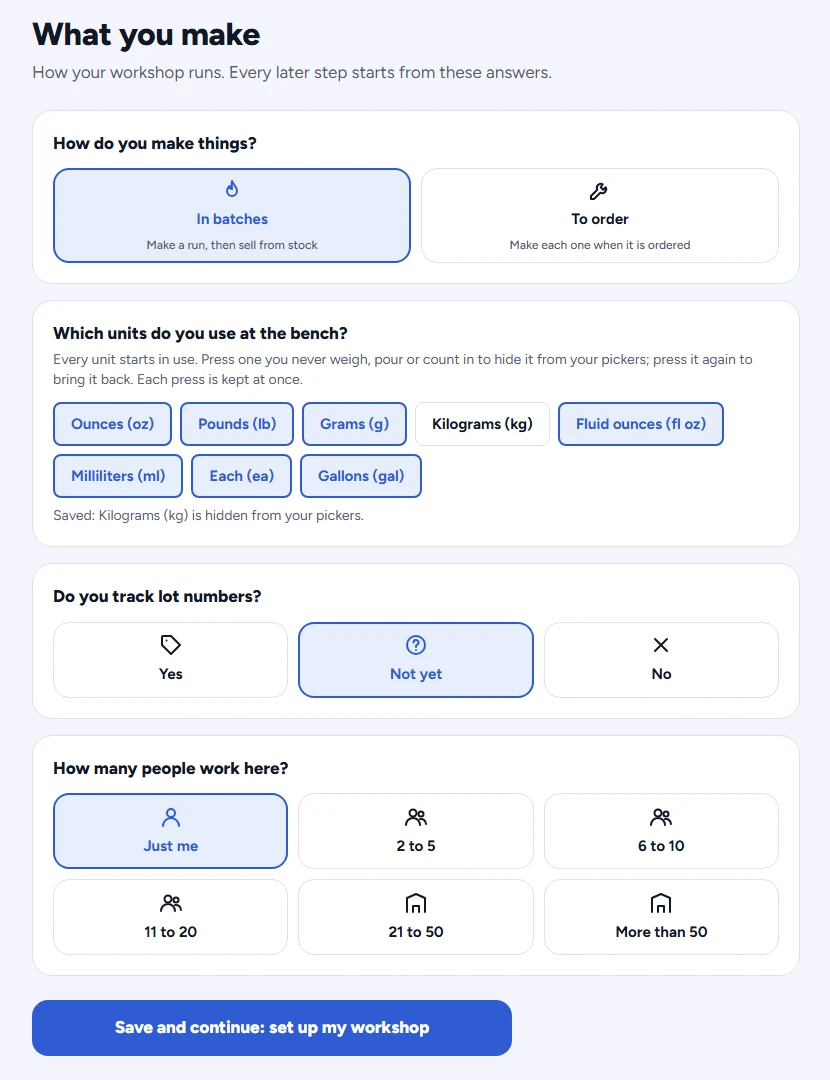Viewport: 830px width, 1080px height.
Task: Click the flame icon on In batches
Action: [x=232, y=189]
